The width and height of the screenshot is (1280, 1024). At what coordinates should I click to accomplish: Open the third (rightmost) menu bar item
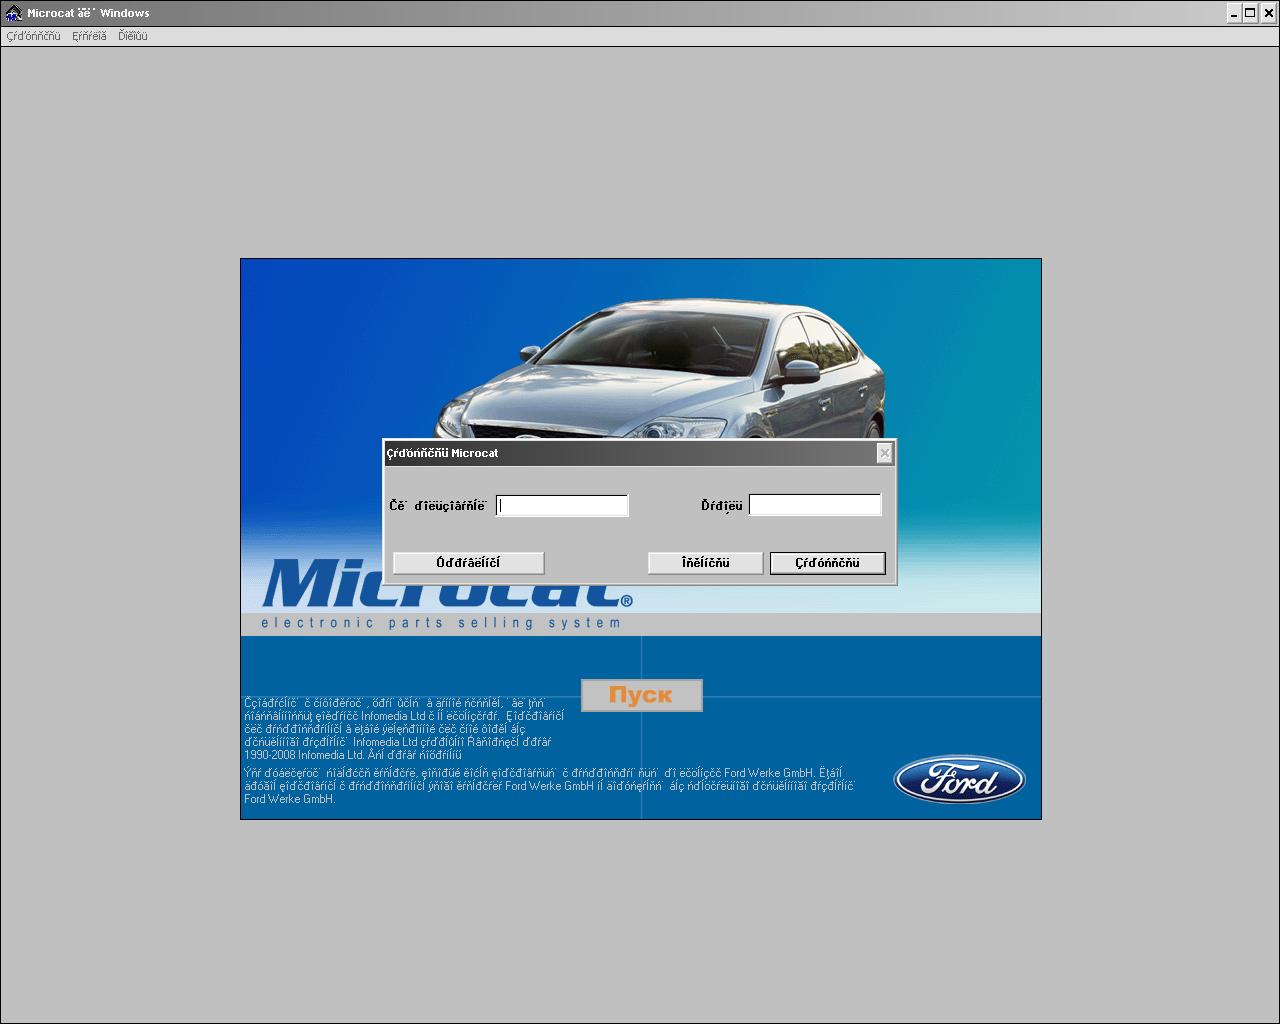pos(132,36)
